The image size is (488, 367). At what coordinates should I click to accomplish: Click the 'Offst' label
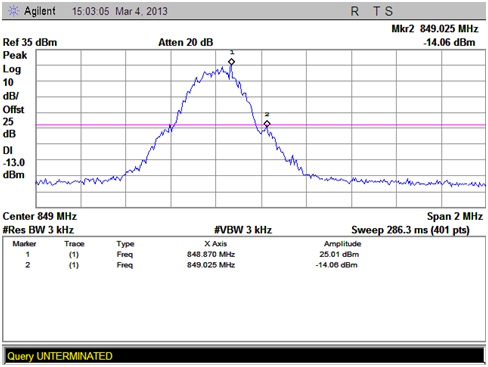pyautogui.click(x=13, y=110)
